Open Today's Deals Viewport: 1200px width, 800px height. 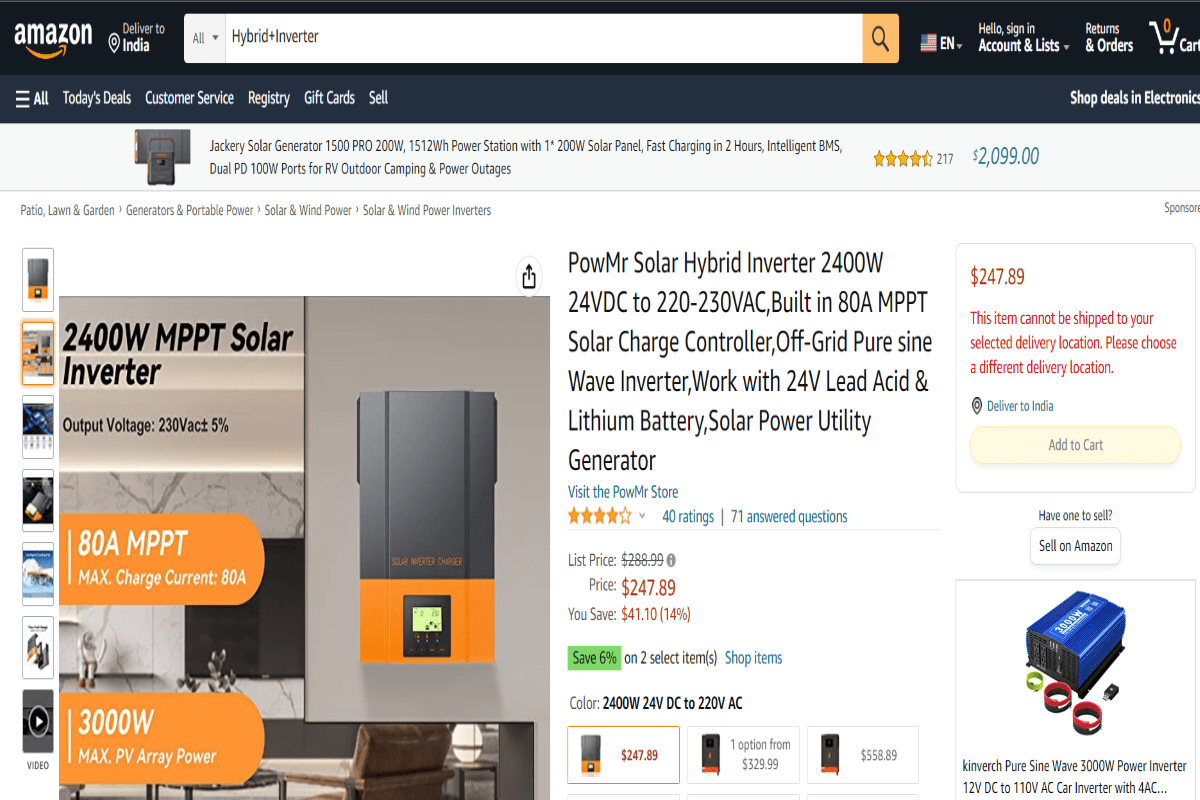coord(97,98)
